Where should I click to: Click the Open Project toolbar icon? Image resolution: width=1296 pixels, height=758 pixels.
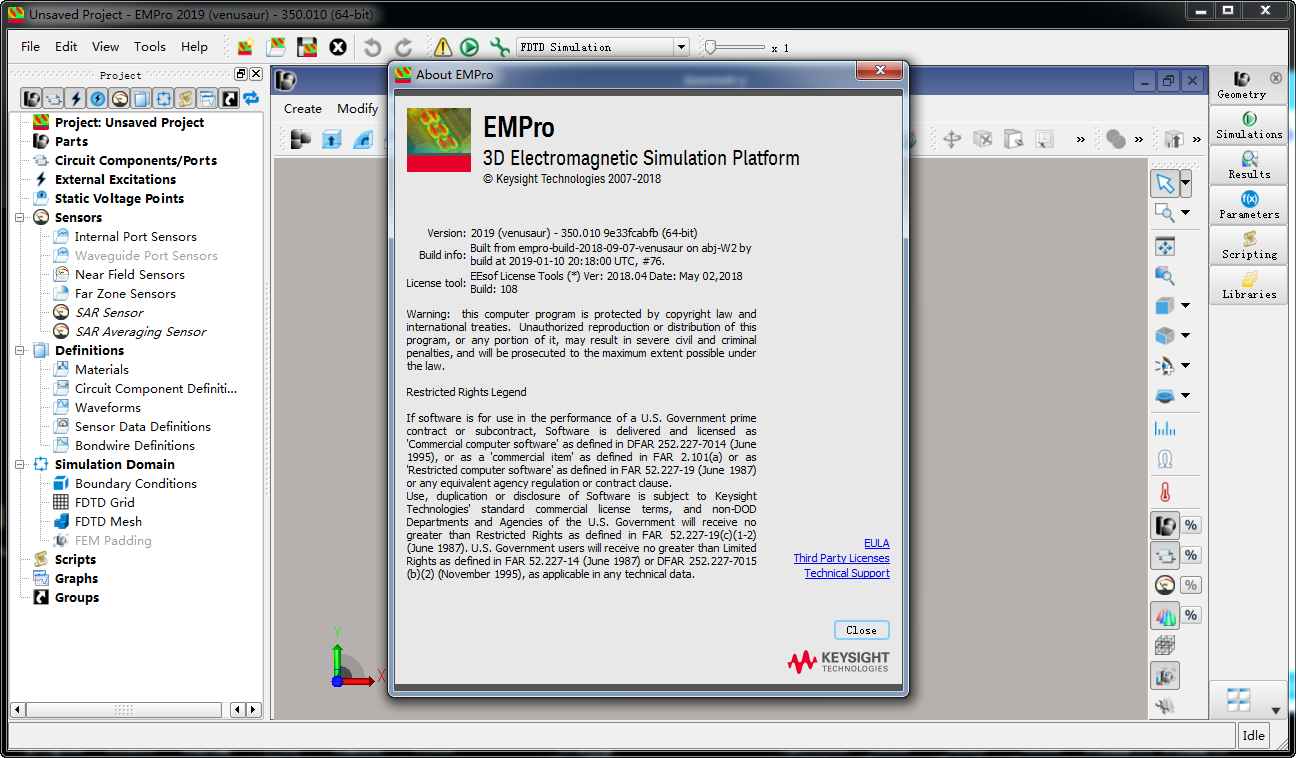276,47
